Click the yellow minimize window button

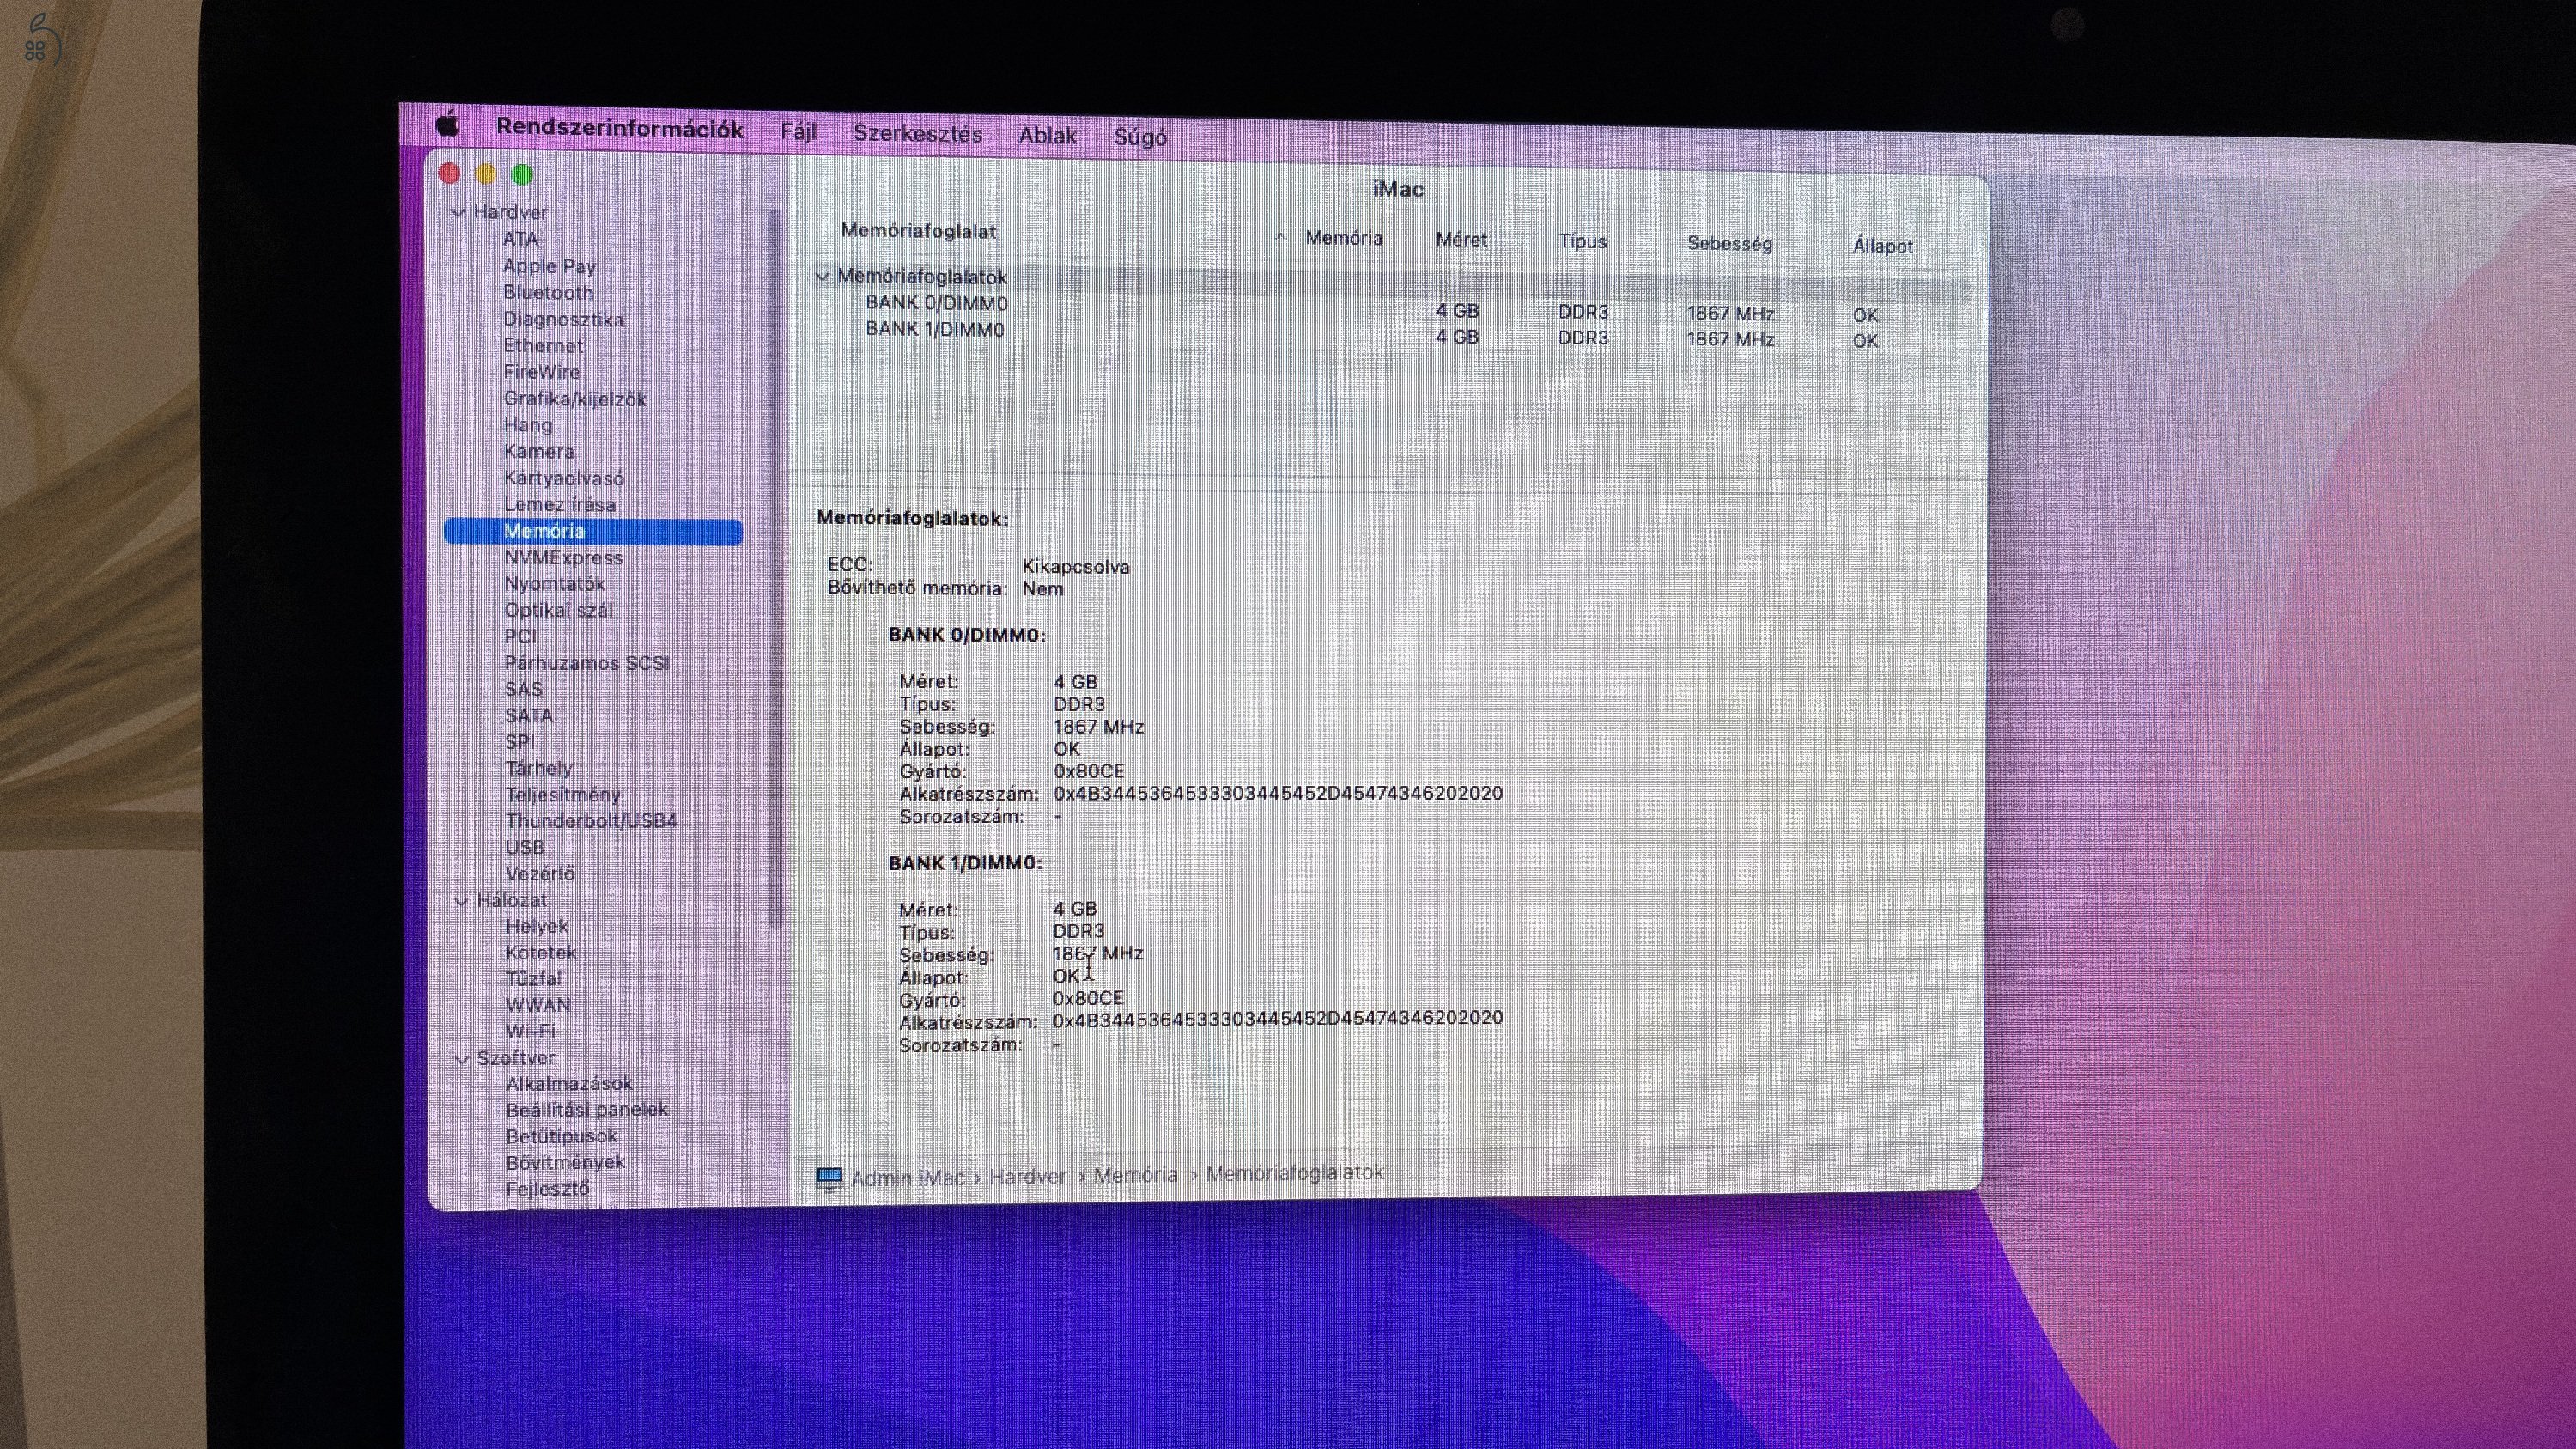486,174
